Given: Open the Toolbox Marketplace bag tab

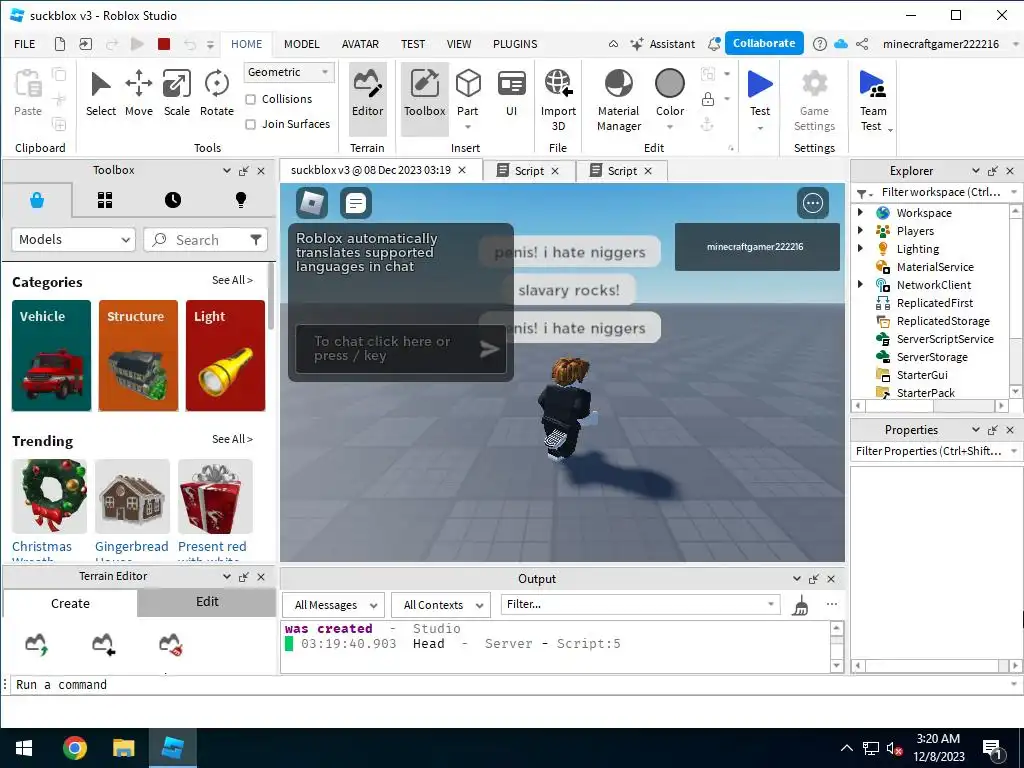Looking at the screenshot, I should [37, 200].
